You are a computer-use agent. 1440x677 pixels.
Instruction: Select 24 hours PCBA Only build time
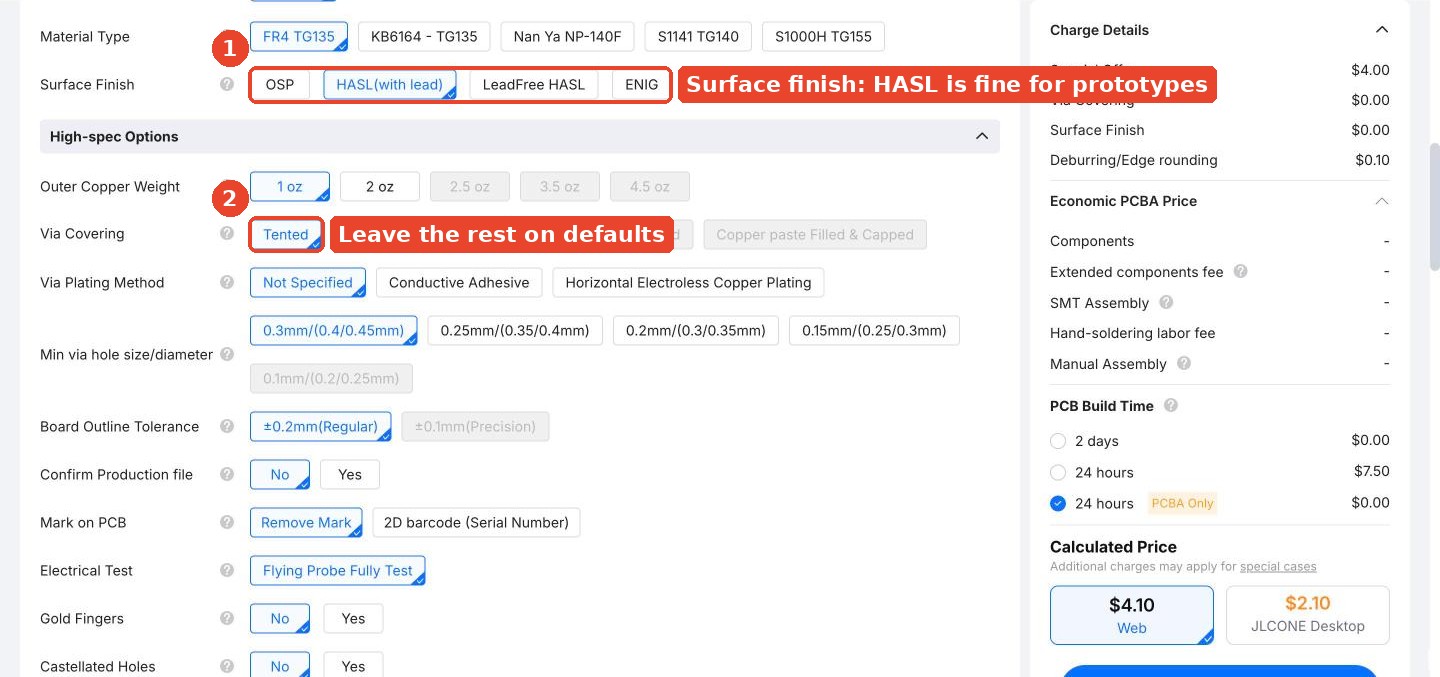point(1058,503)
